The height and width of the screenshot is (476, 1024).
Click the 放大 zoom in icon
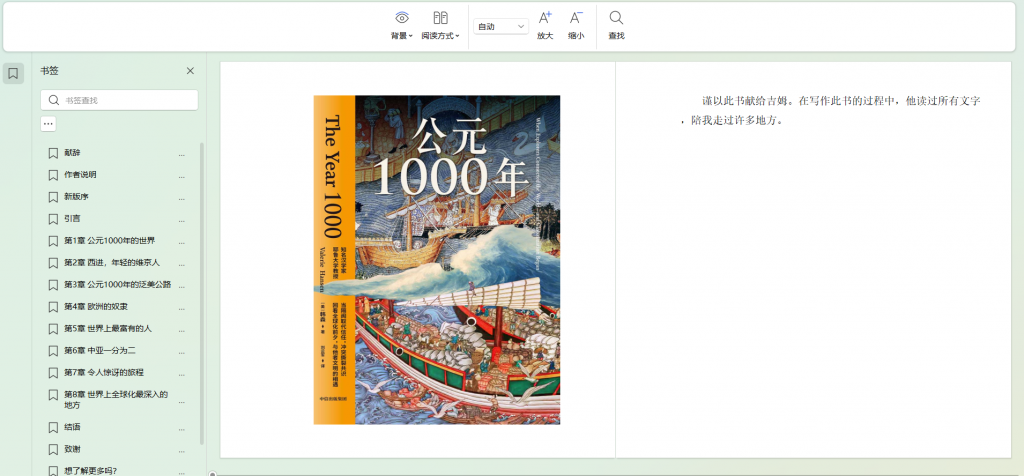point(545,18)
